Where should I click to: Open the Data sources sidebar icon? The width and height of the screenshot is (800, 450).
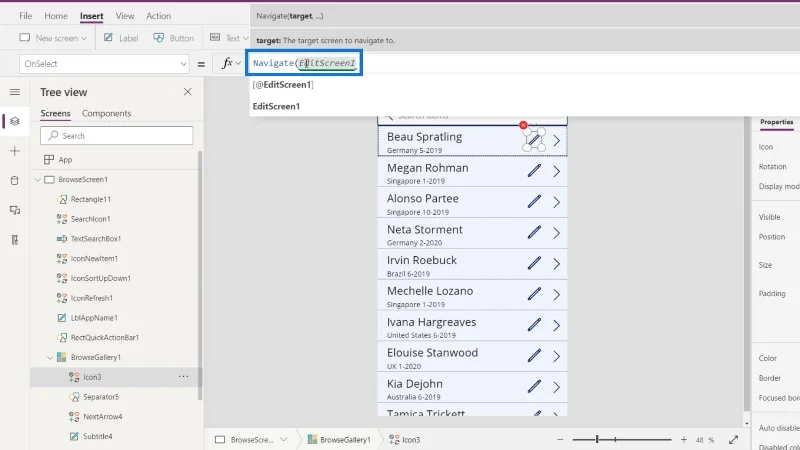[15, 181]
